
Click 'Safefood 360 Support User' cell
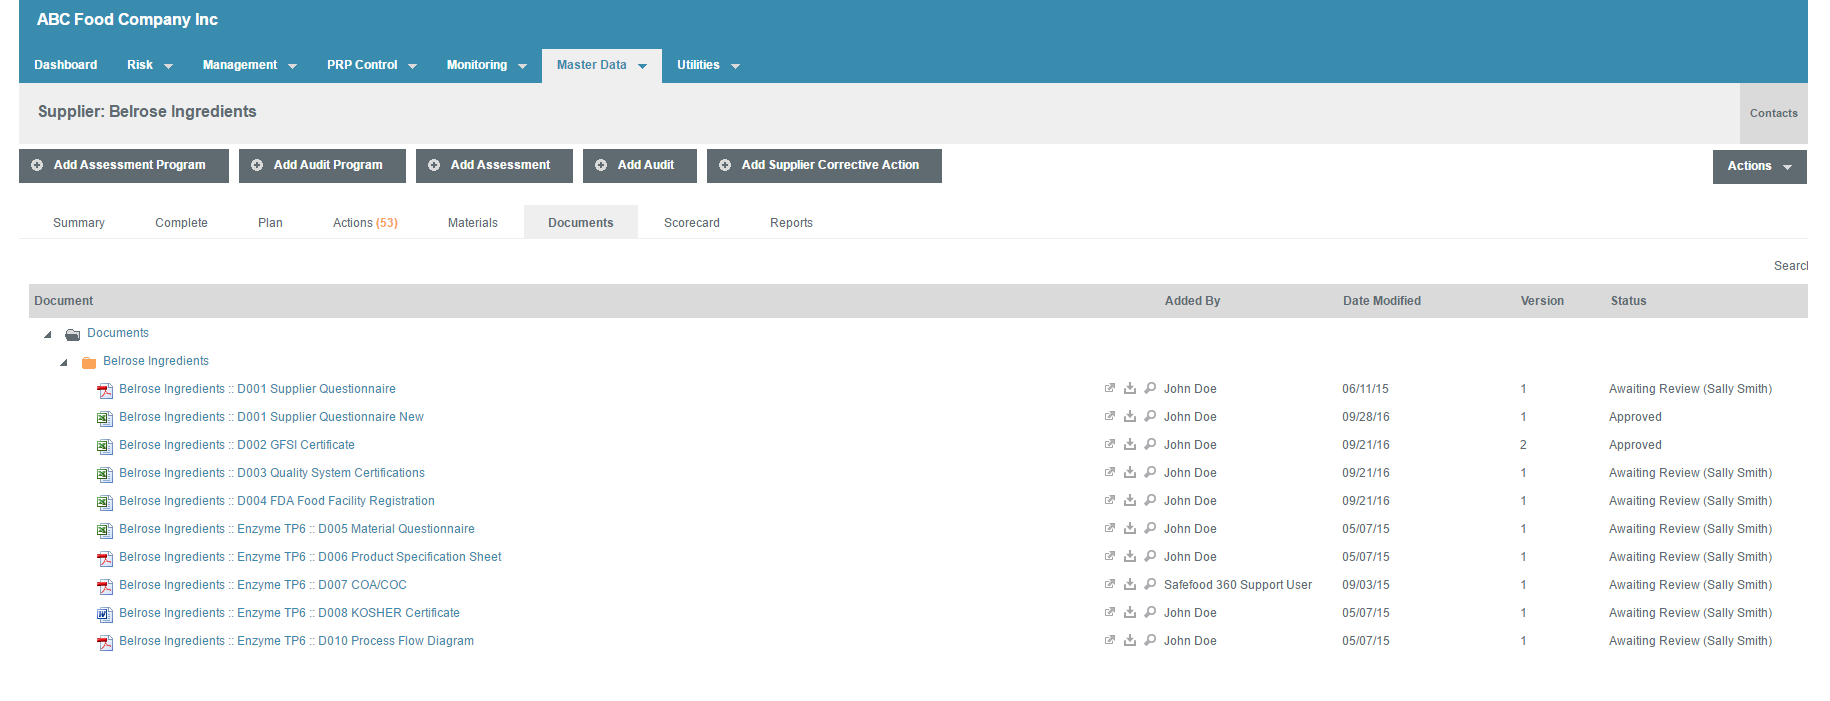tap(1238, 585)
